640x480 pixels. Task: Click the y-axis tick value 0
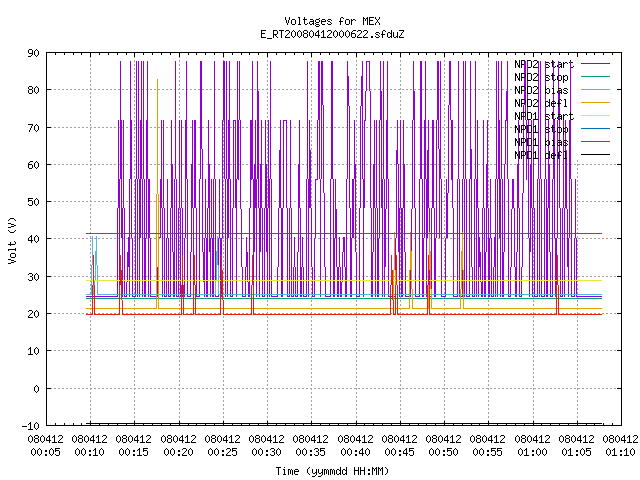coord(36,389)
